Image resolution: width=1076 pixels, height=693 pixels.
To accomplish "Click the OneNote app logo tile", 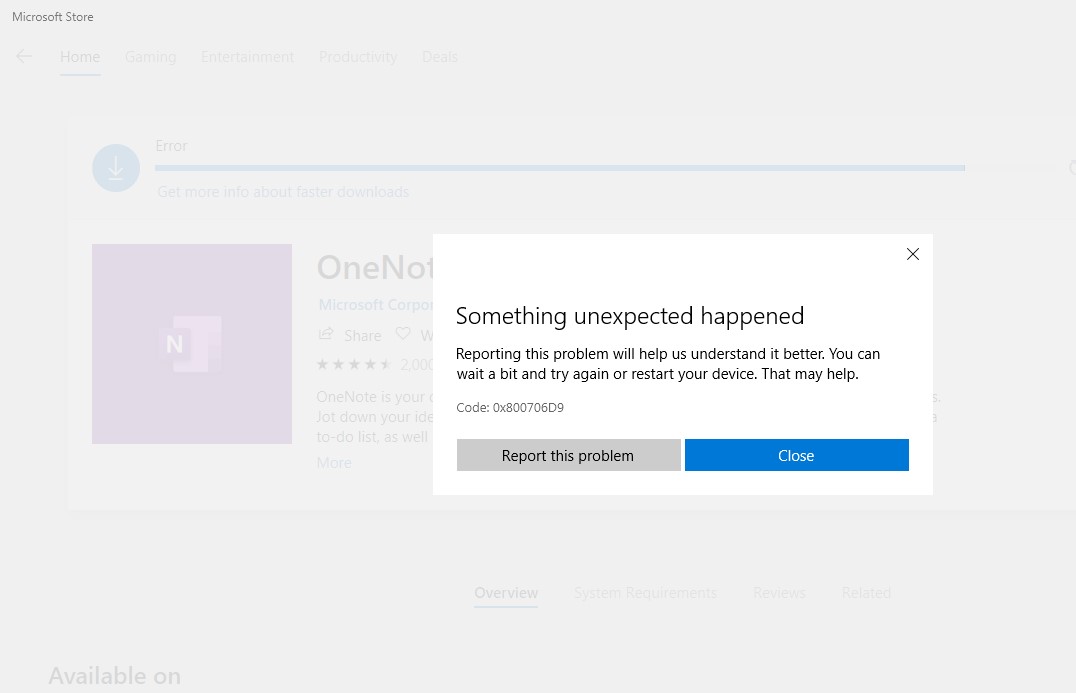I will click(192, 344).
